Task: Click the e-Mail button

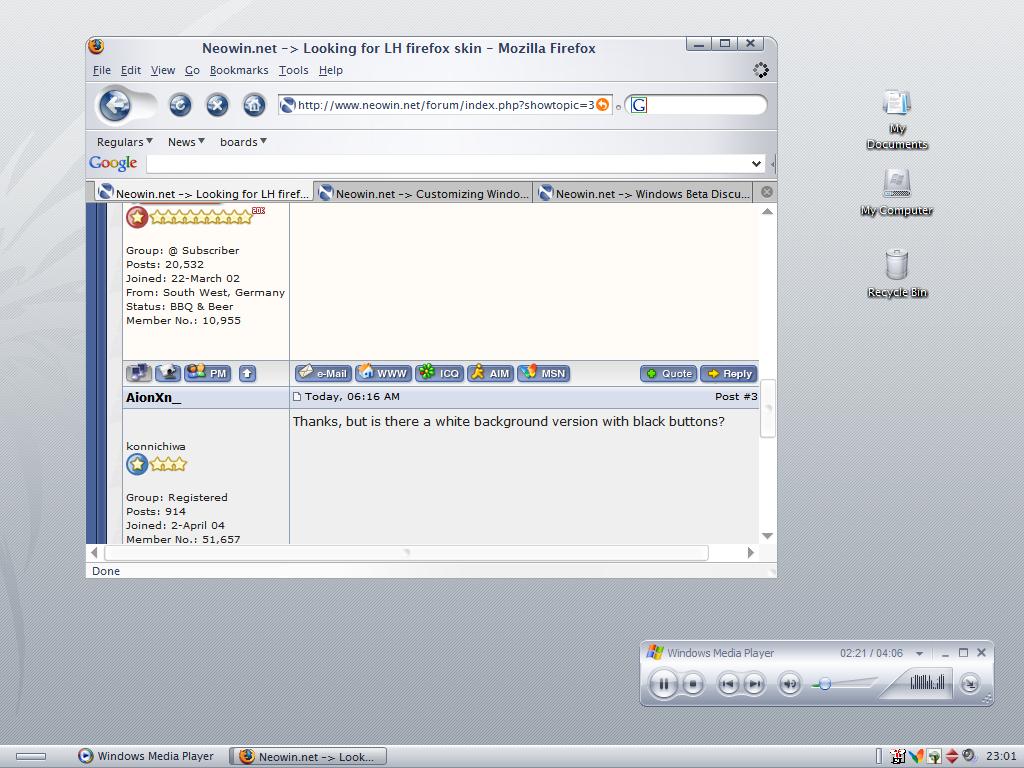Action: click(x=323, y=373)
